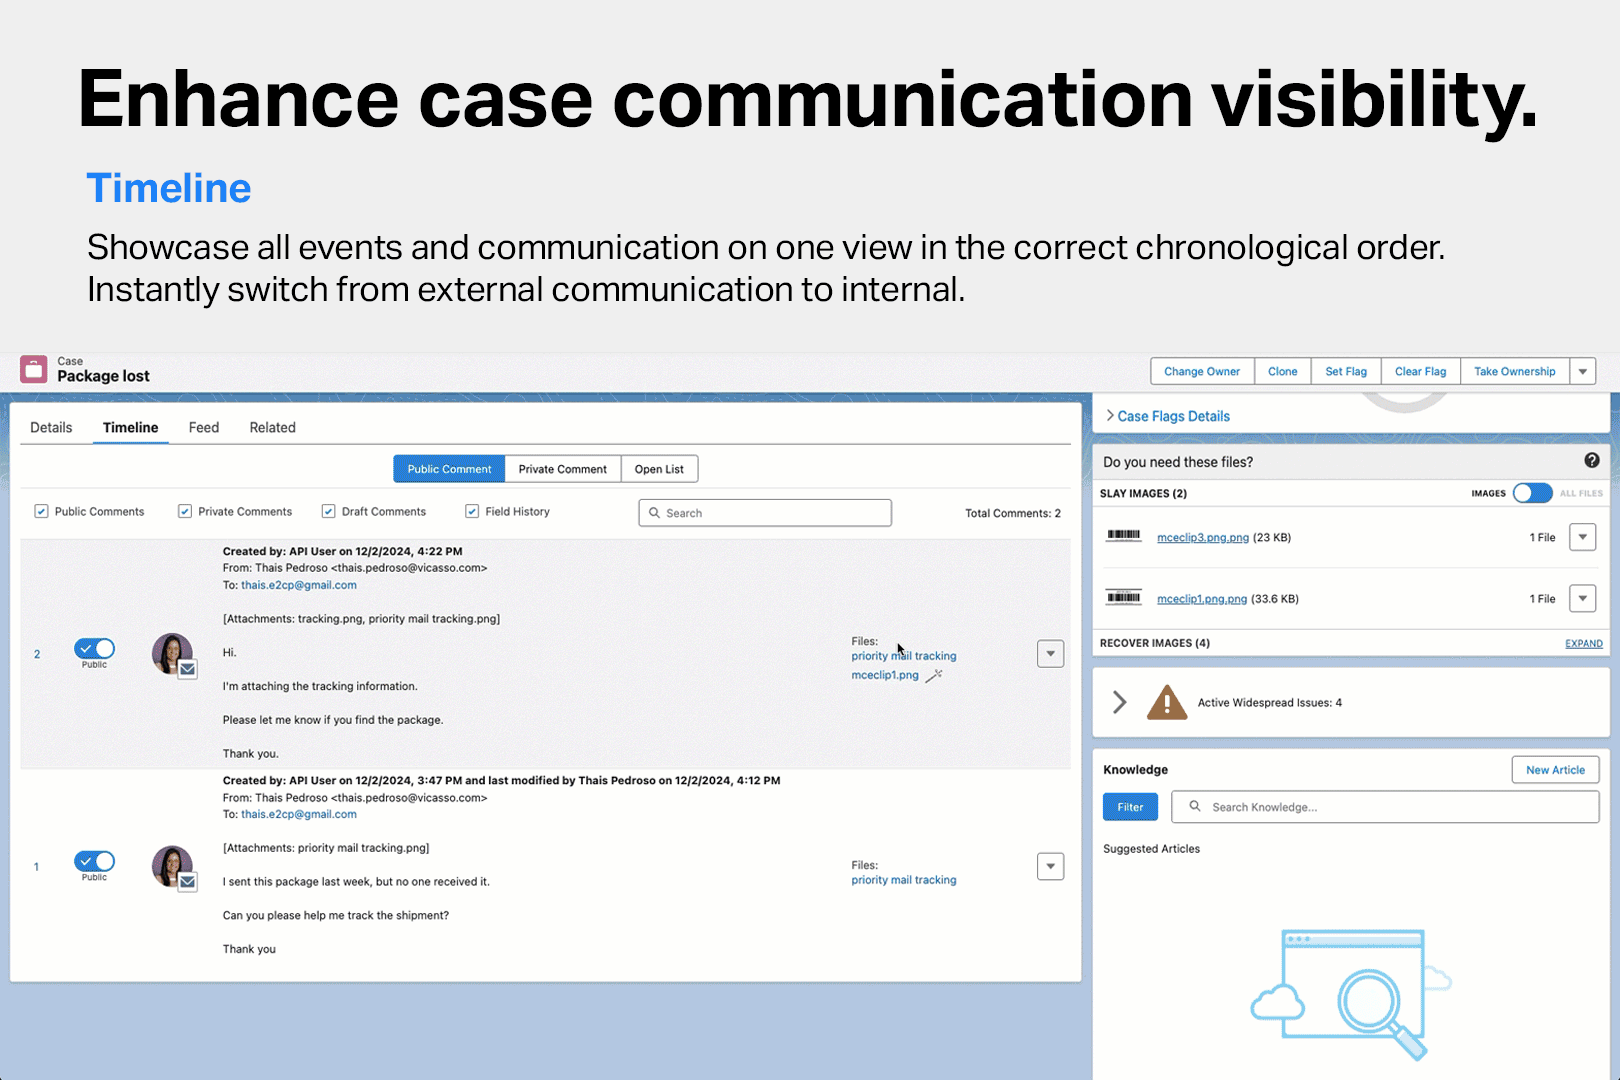Open the more actions dropdown beside Take Ownership

[1583, 371]
